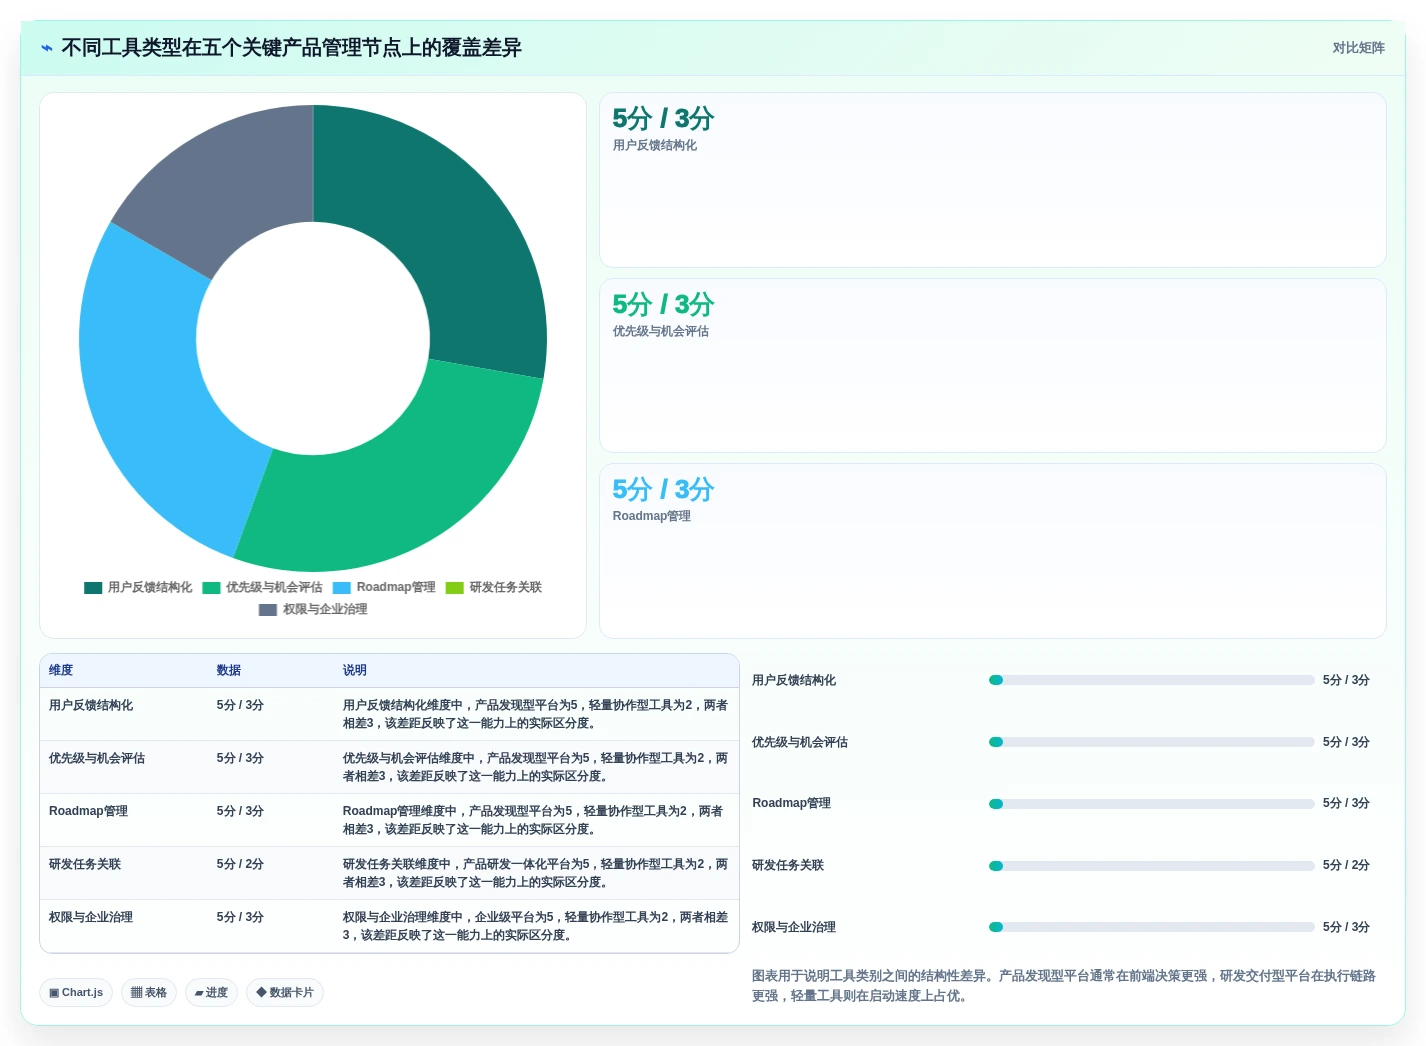This screenshot has width=1426, height=1046.
Task: Click the 数据 column header
Action: click(x=229, y=671)
